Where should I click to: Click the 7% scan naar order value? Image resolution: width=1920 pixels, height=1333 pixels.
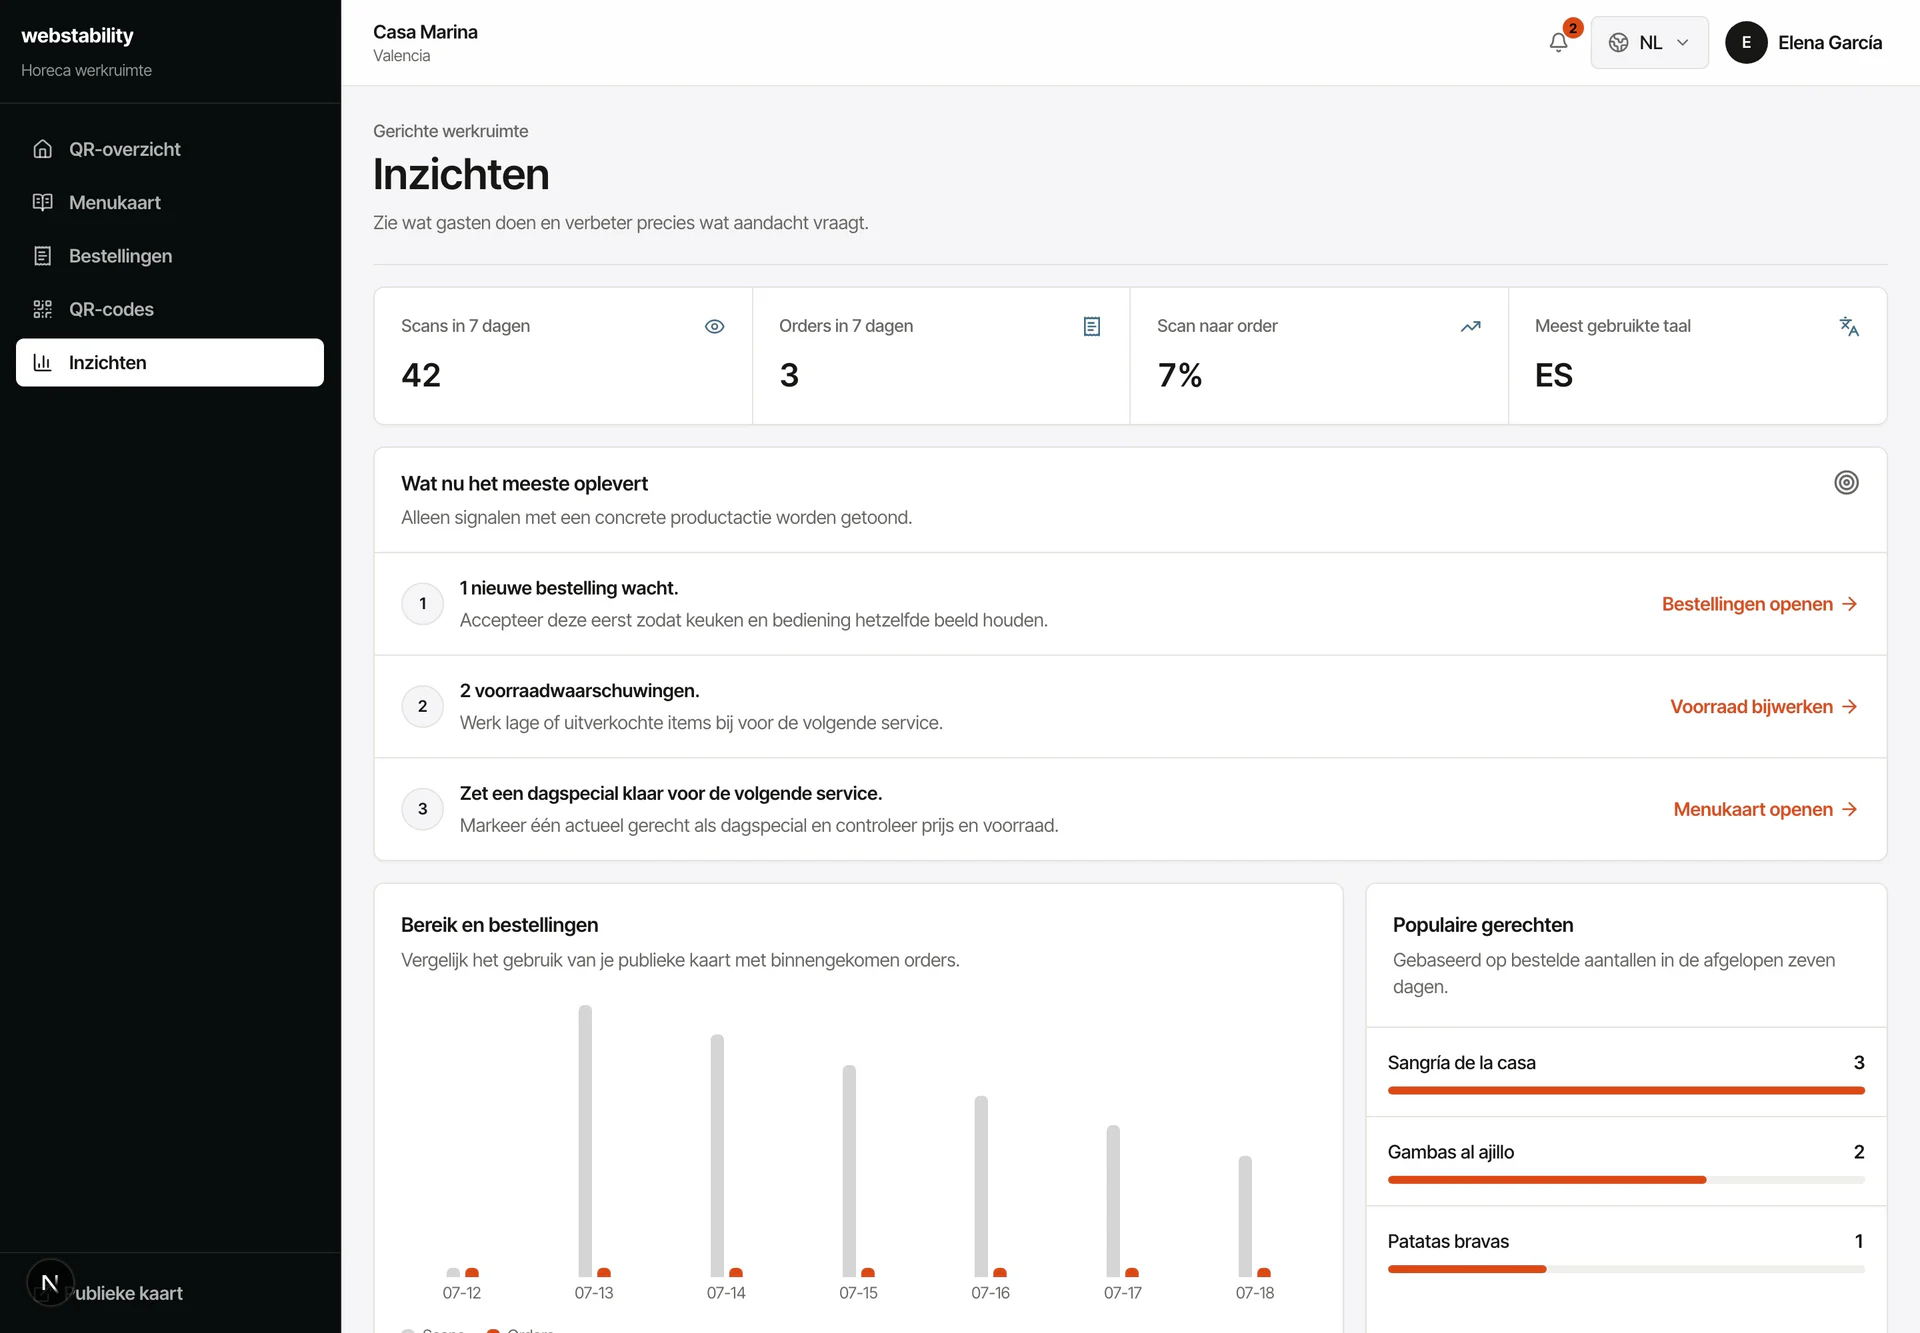1179,375
